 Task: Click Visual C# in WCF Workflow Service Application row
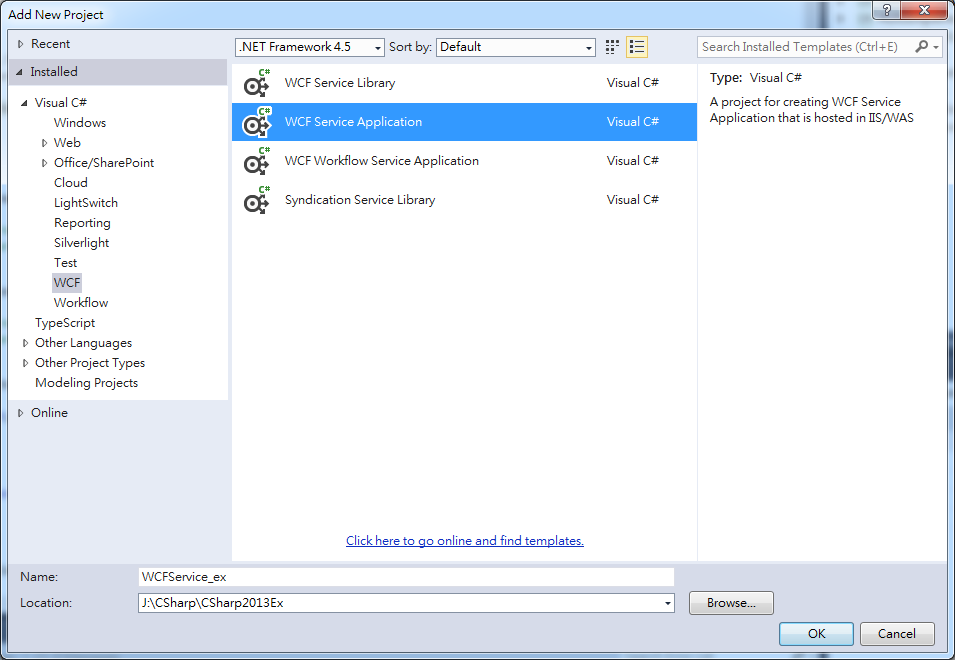click(x=633, y=161)
